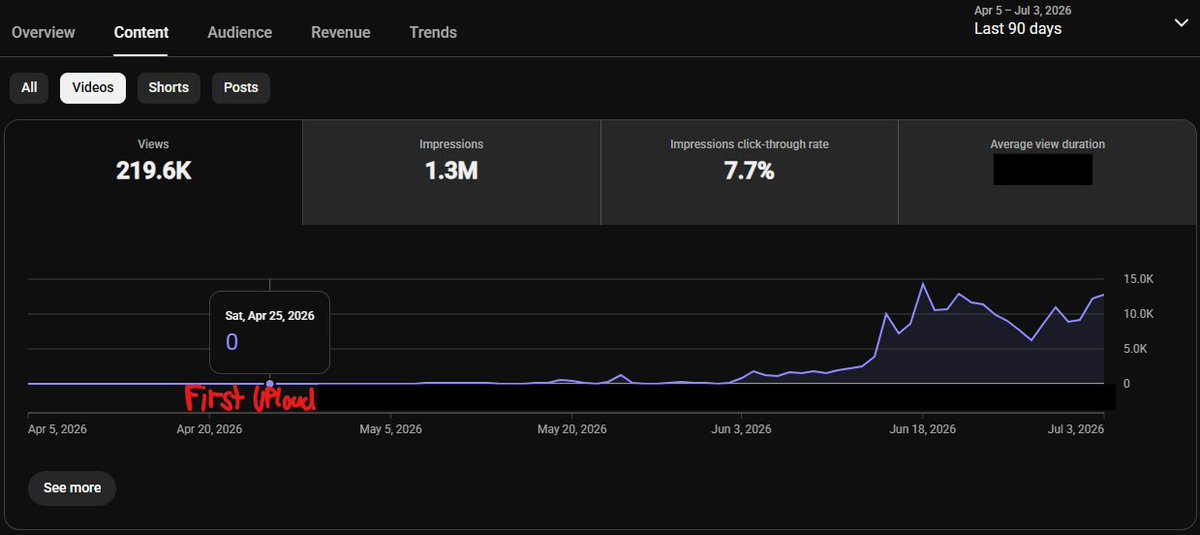Click the 219.6K views value
This screenshot has width=1200, height=535.
pos(154,171)
